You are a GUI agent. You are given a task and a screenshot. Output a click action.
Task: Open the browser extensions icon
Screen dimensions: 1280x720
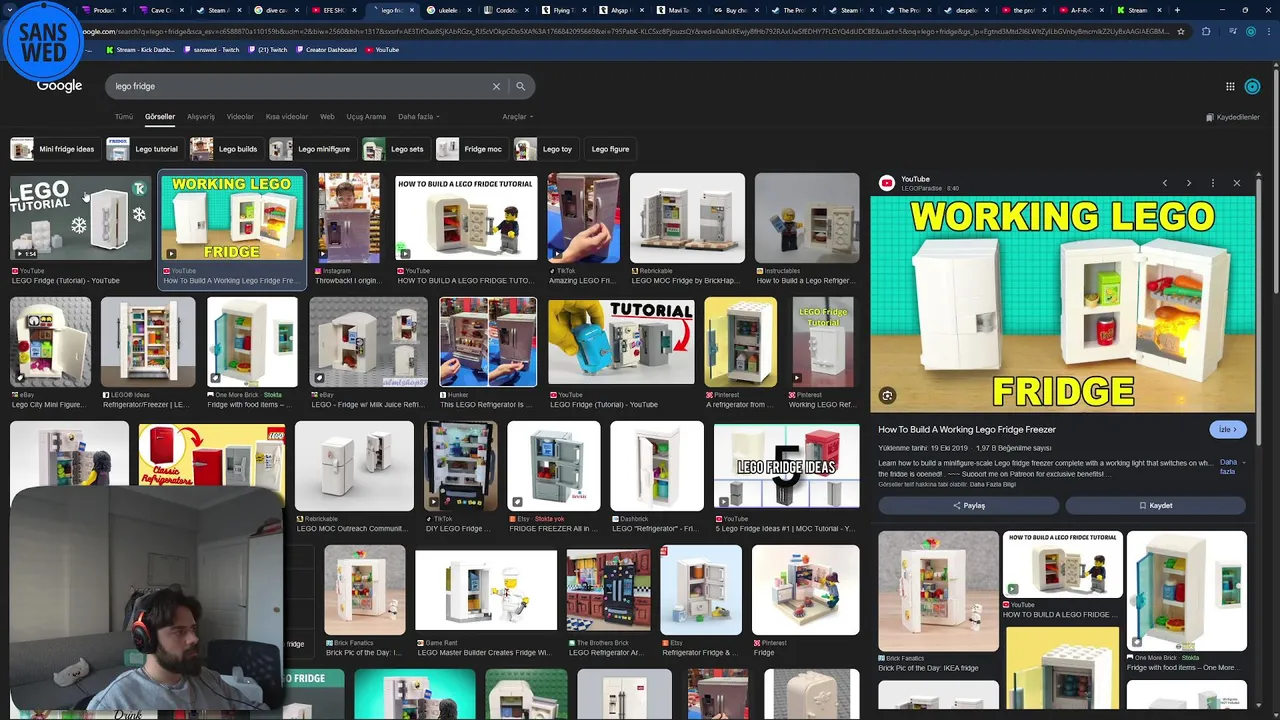[1206, 31]
